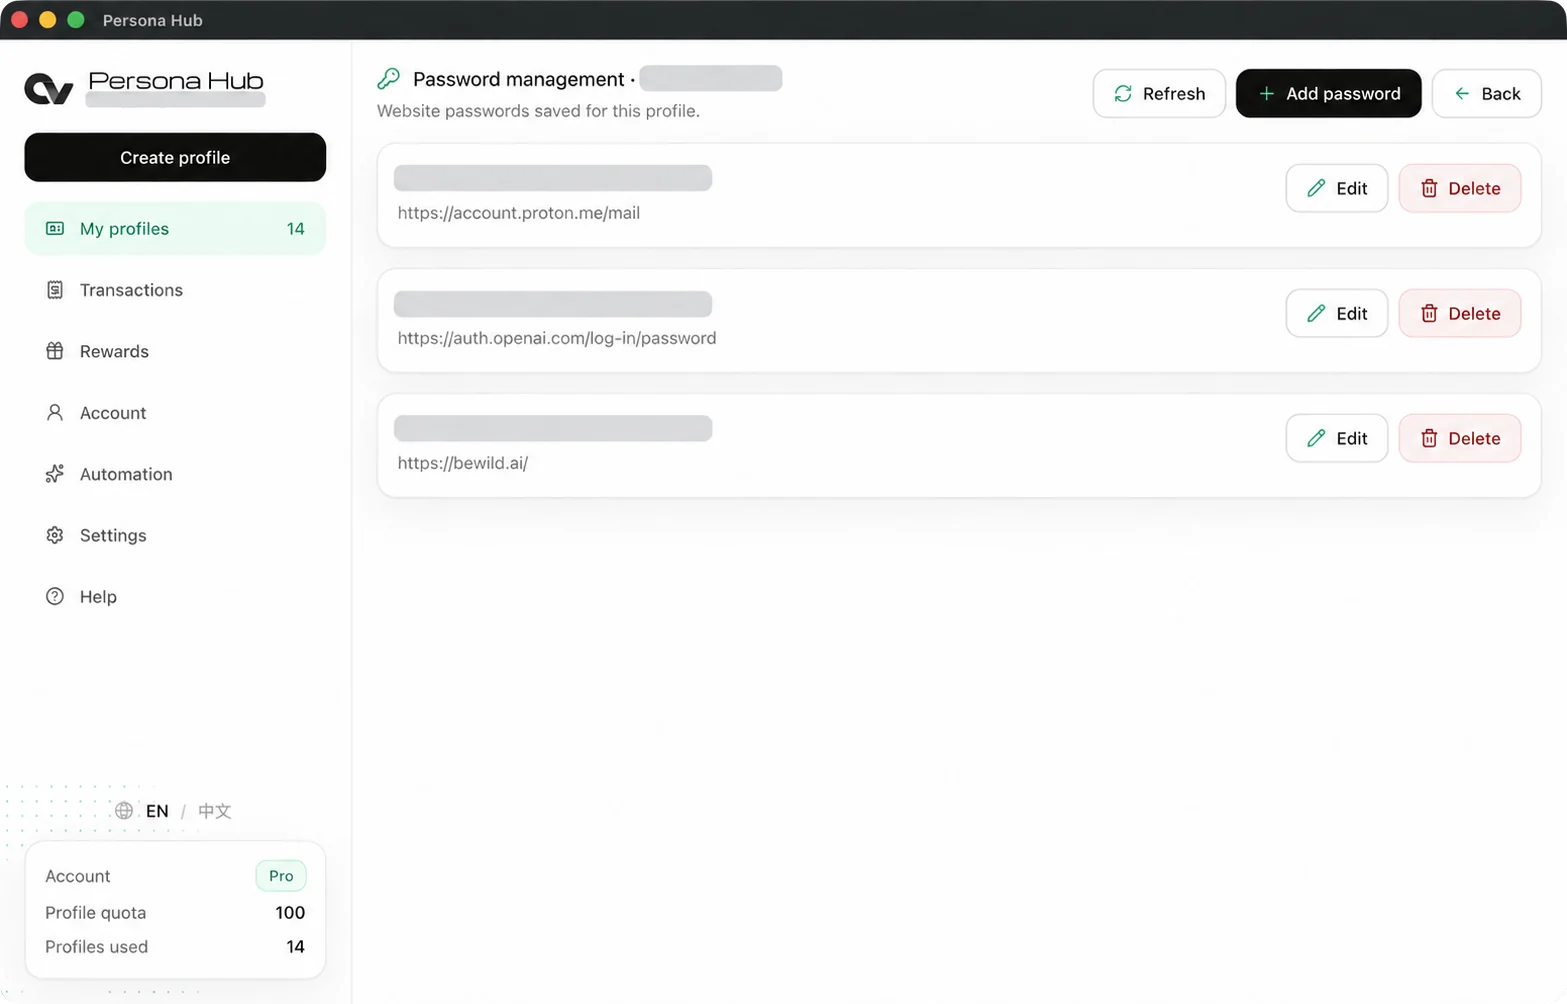Click the Pro account badge
1567x1004 pixels.
pyautogui.click(x=281, y=876)
